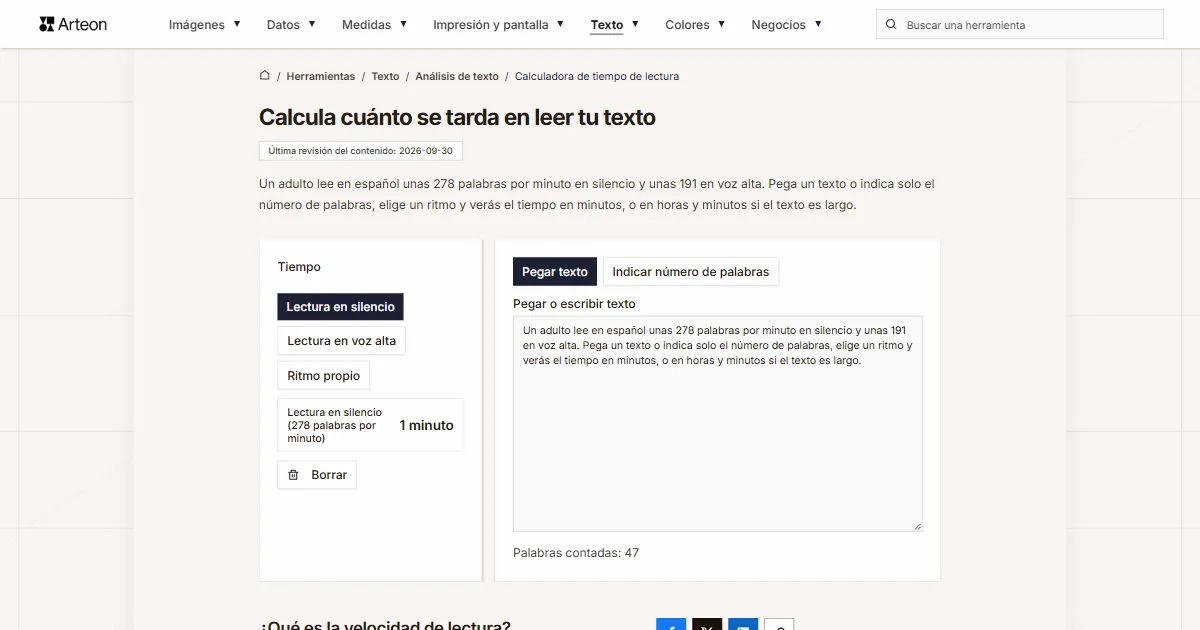The image size is (1200, 630).
Task: Click the Última revisión del contenido date badge
Action: pos(361,151)
